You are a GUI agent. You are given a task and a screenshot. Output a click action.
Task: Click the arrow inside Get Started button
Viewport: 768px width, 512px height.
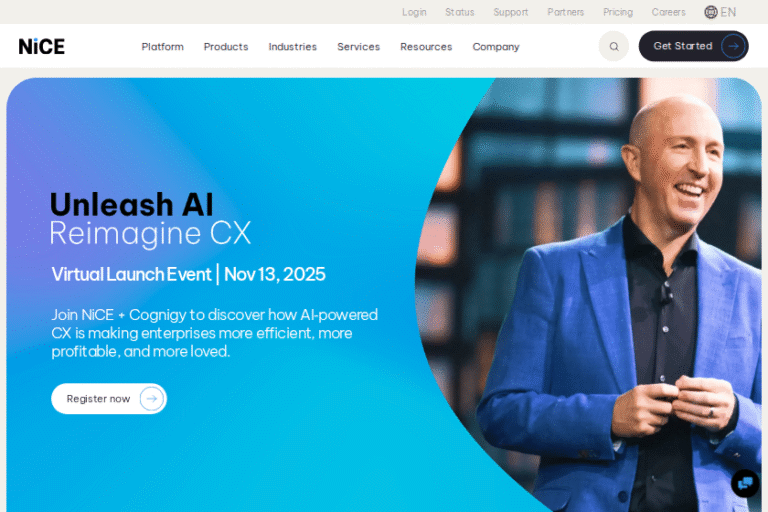coord(733,46)
